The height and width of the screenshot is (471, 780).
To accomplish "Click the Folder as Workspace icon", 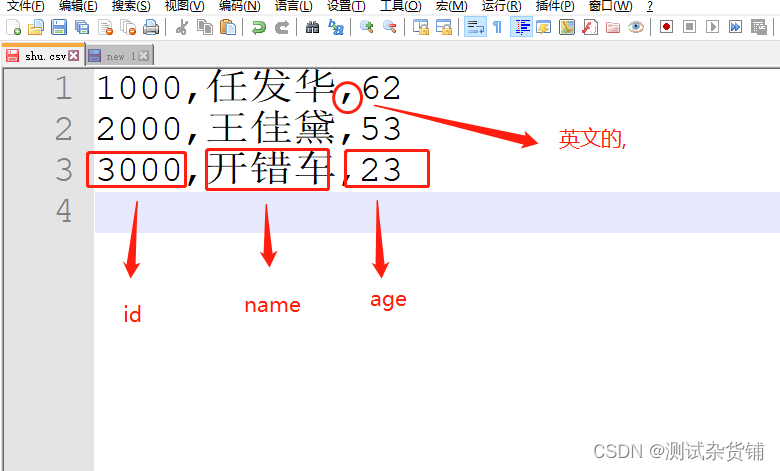I will click(613, 27).
